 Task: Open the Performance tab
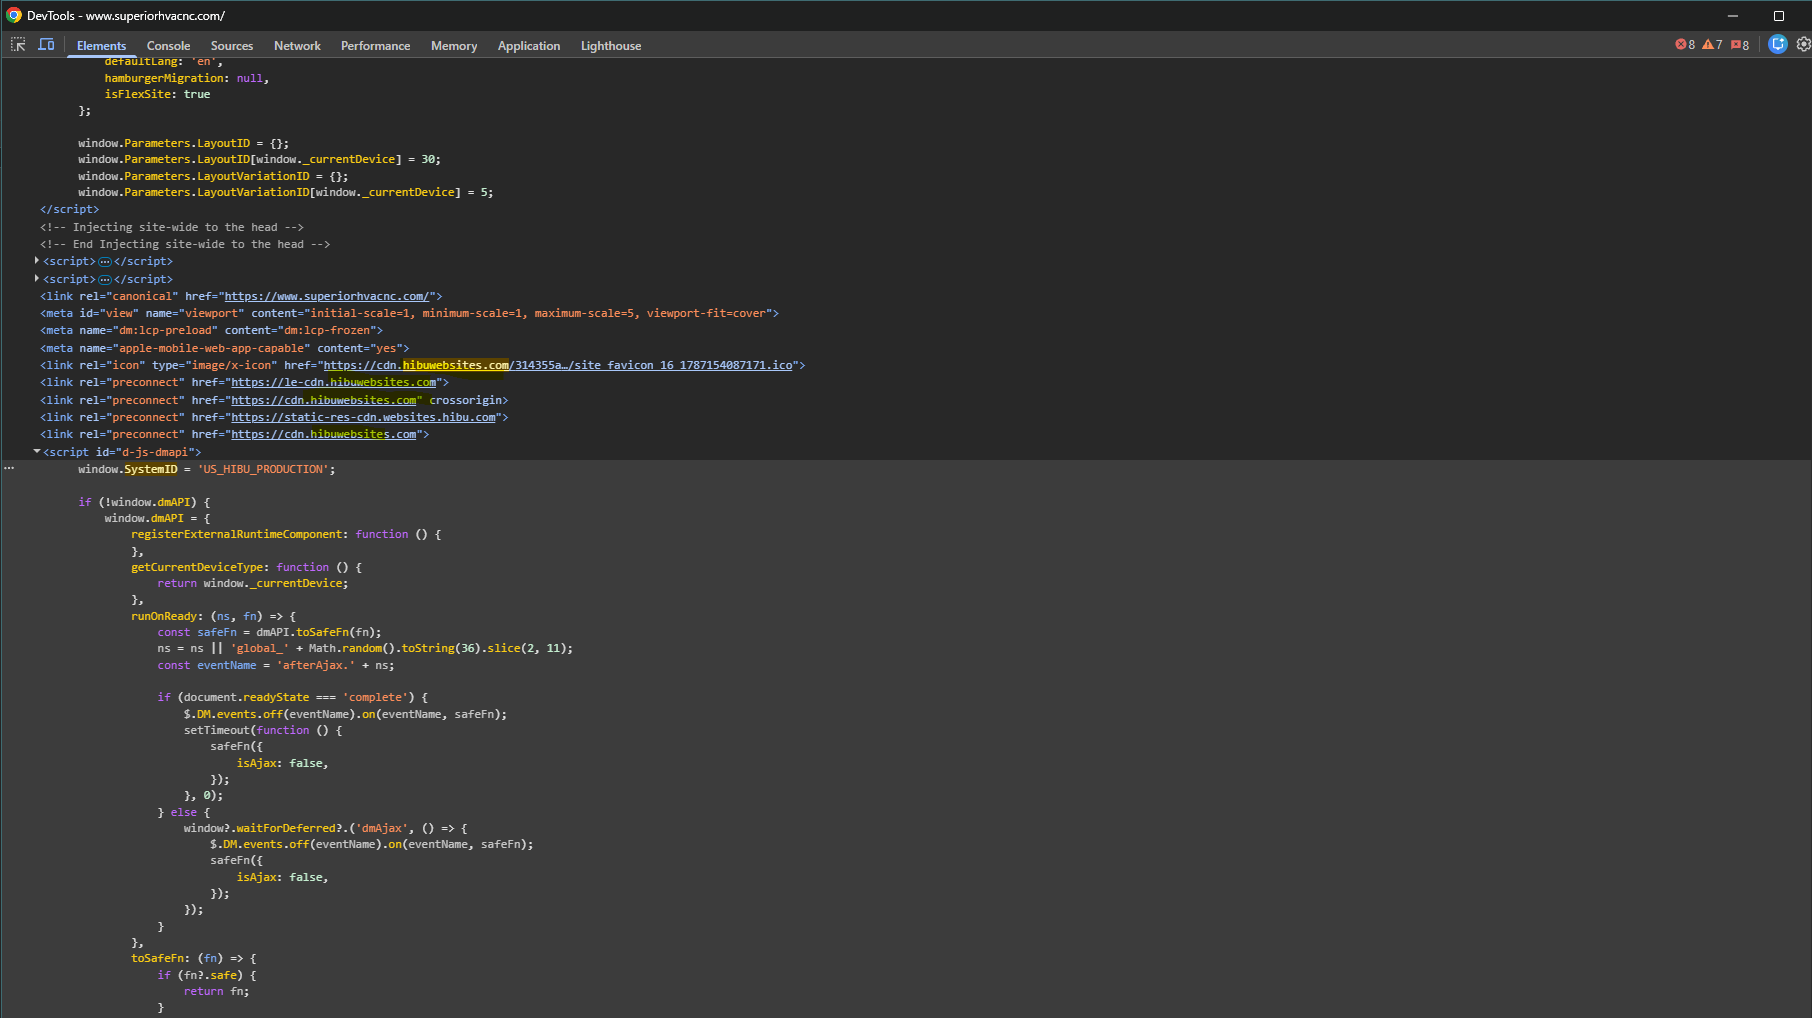click(x=375, y=46)
